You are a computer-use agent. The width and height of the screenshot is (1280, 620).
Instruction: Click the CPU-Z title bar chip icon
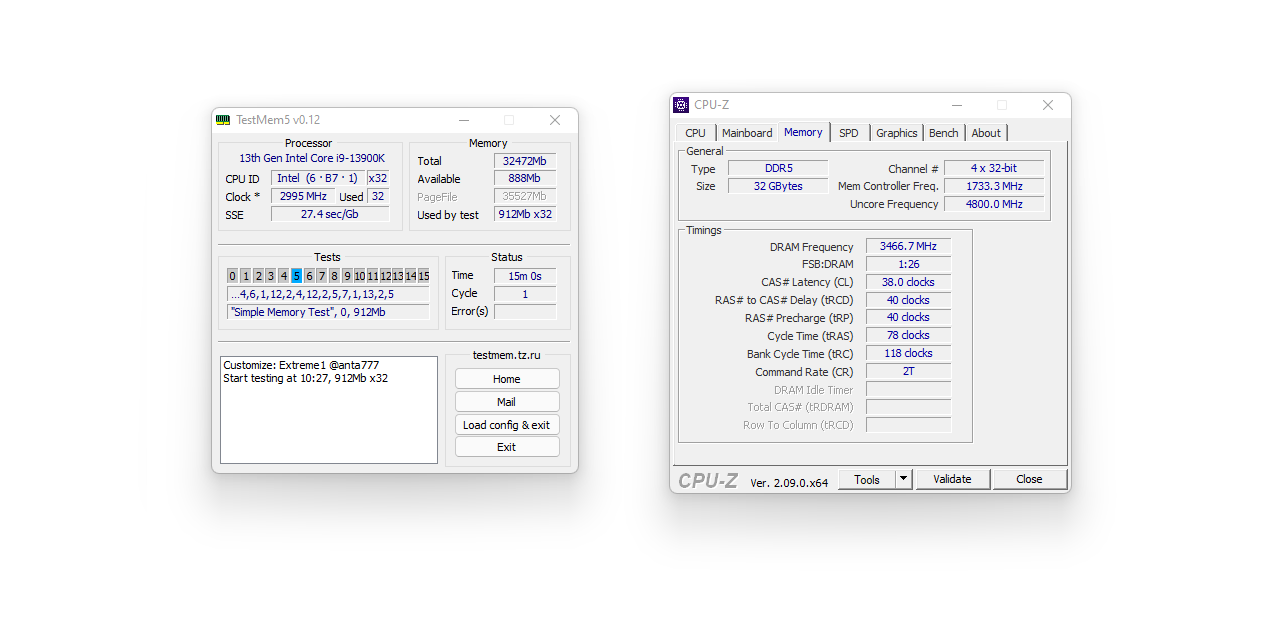point(681,105)
